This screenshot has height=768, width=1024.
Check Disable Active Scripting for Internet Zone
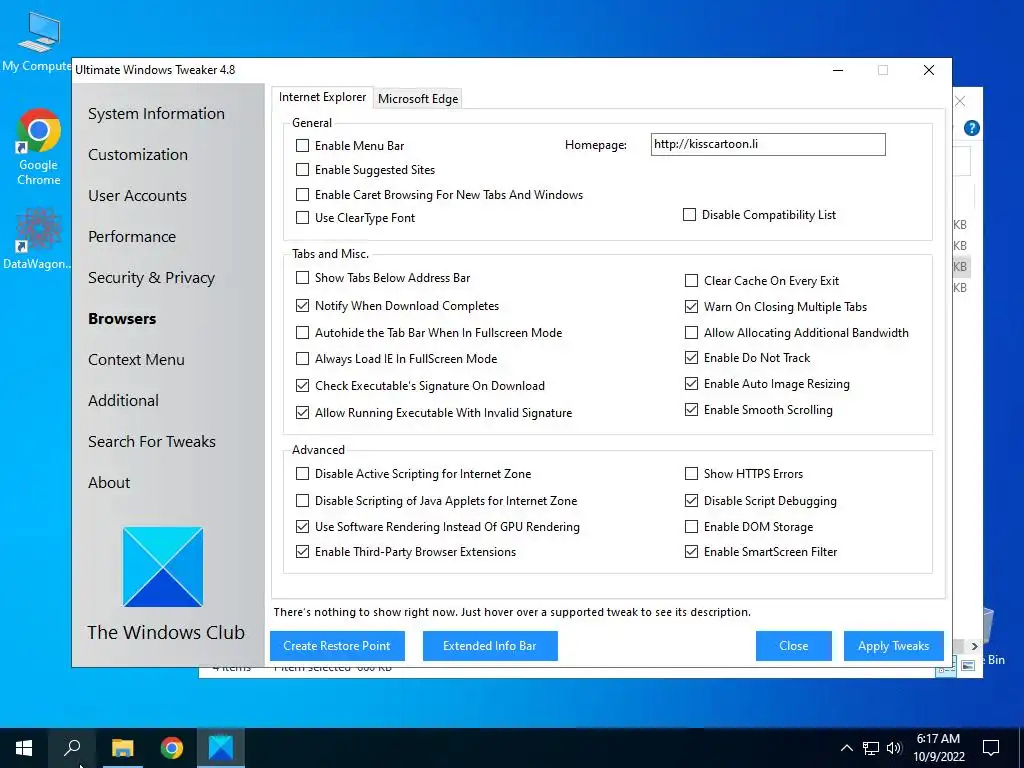[x=302, y=473]
